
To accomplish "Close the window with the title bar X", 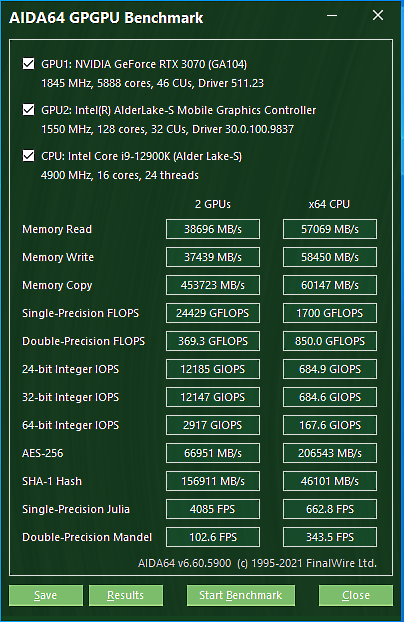I will coord(378,15).
